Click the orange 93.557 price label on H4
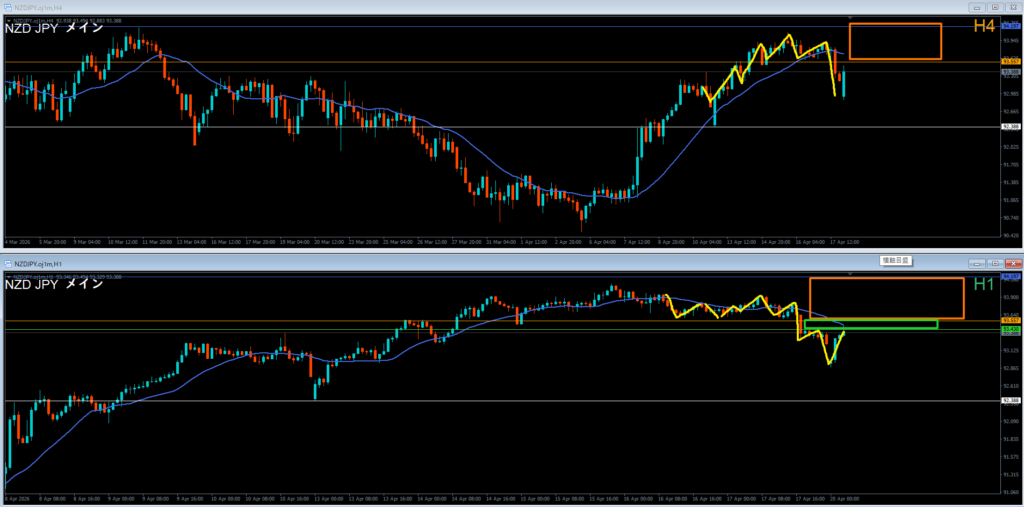The width and height of the screenshot is (1024, 507). click(x=1009, y=61)
